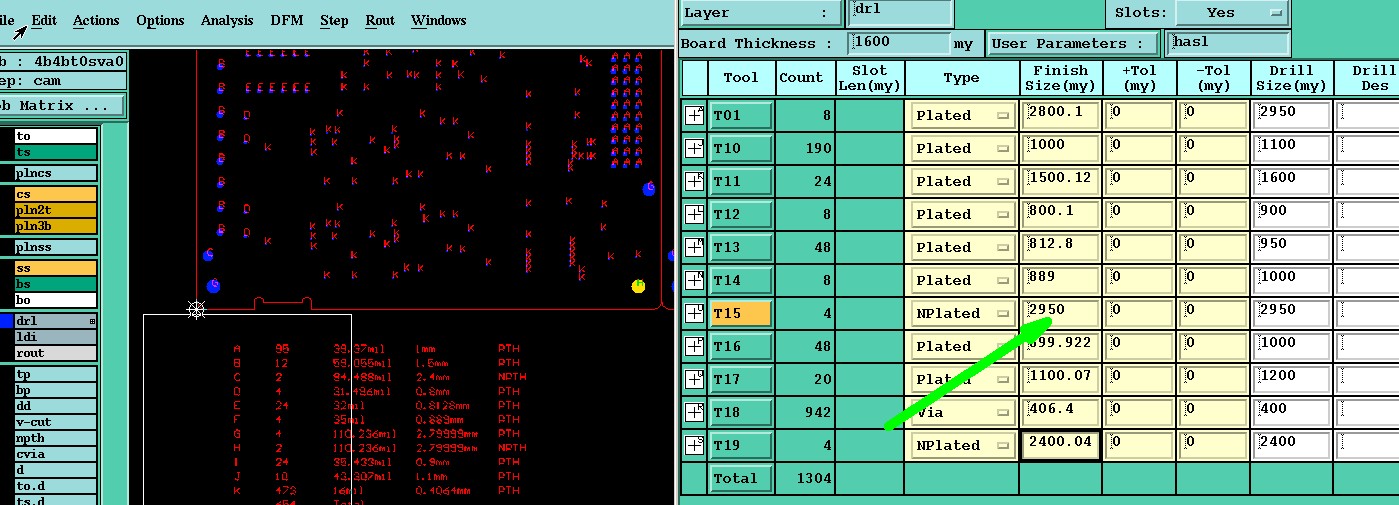Open the Step menu
Image resolution: width=1399 pixels, height=505 pixels.
tap(334, 20)
